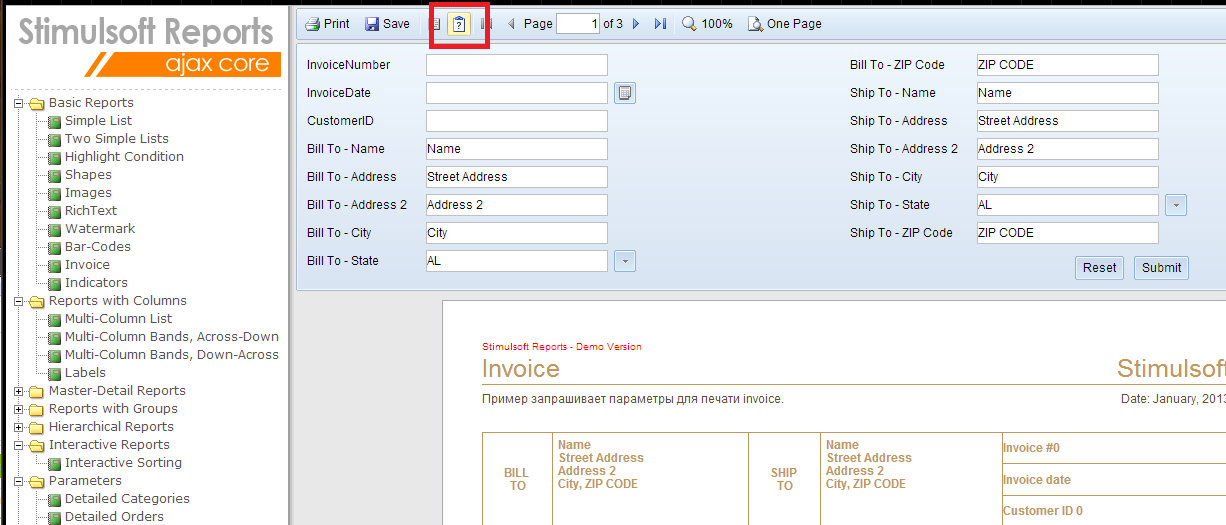The height and width of the screenshot is (525, 1226).
Task: Click the Bill To - Address 2 field
Action: point(517,205)
